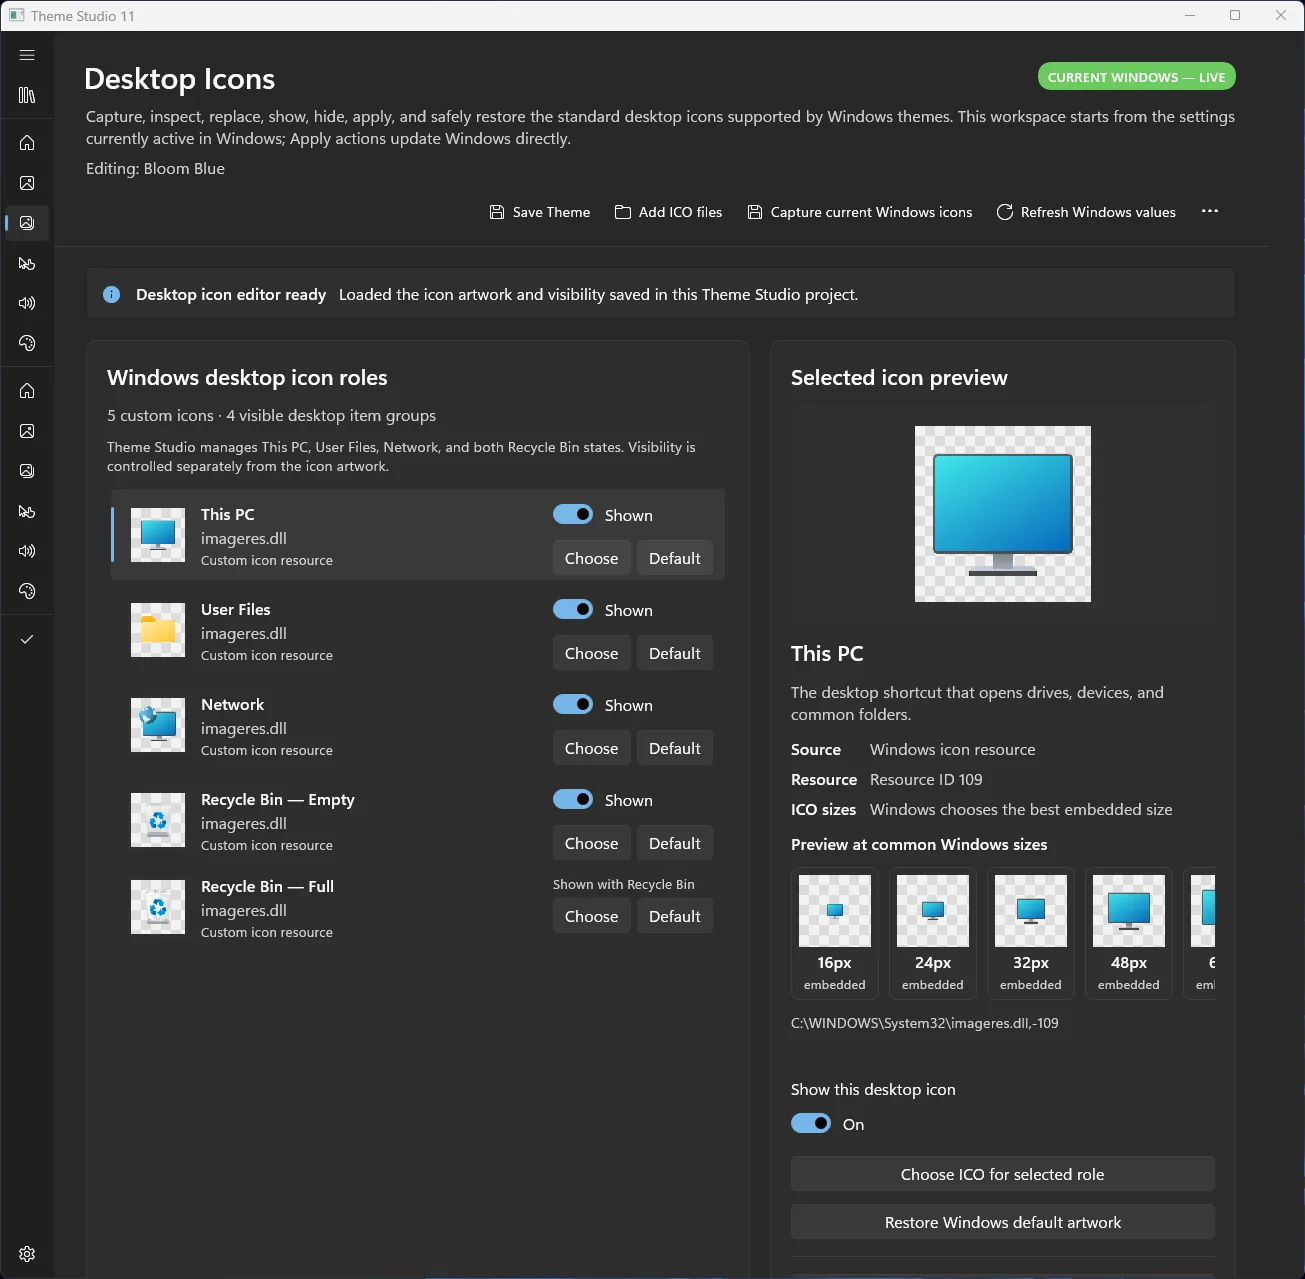1305x1279 pixels.
Task: Click Save Theme in the command bar
Action: coord(540,212)
